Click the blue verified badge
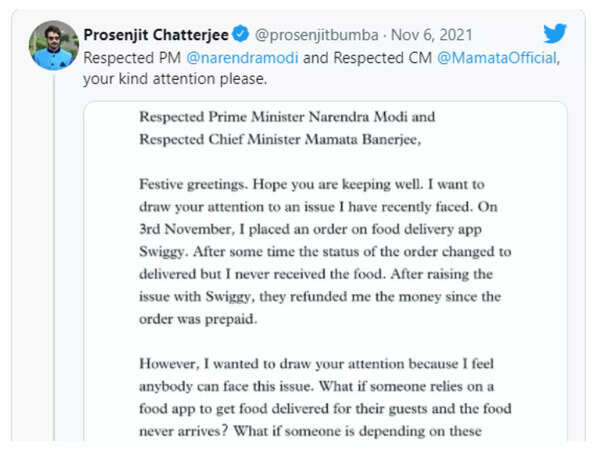Viewport: 600px width, 450px height. 241,36
